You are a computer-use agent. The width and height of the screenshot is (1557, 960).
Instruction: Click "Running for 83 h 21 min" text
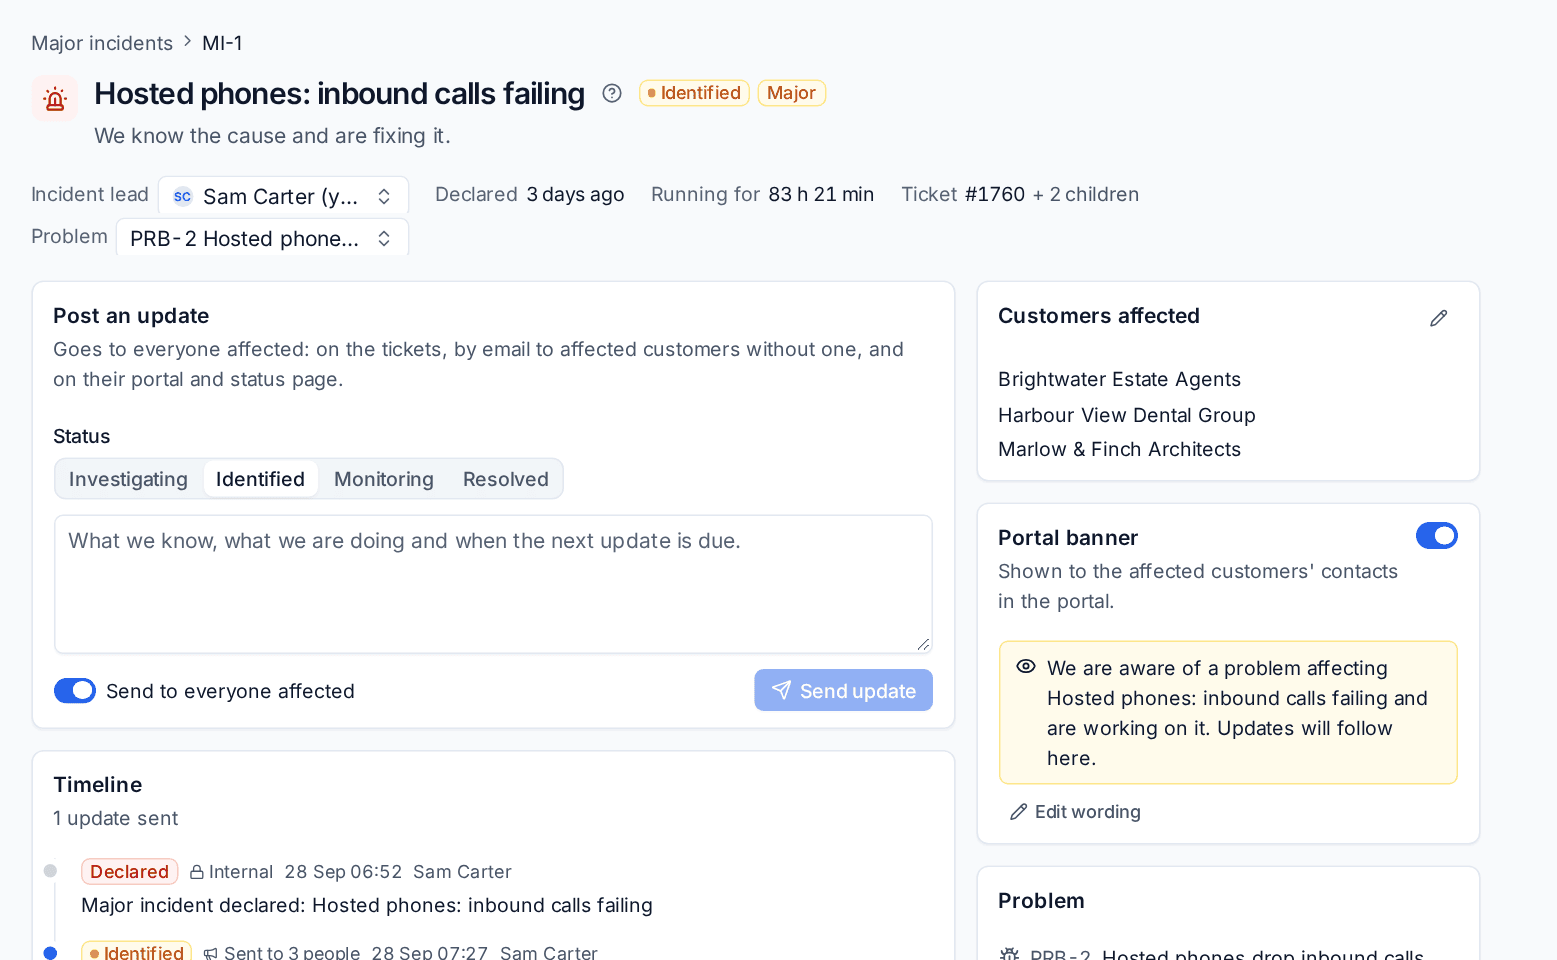(x=762, y=194)
